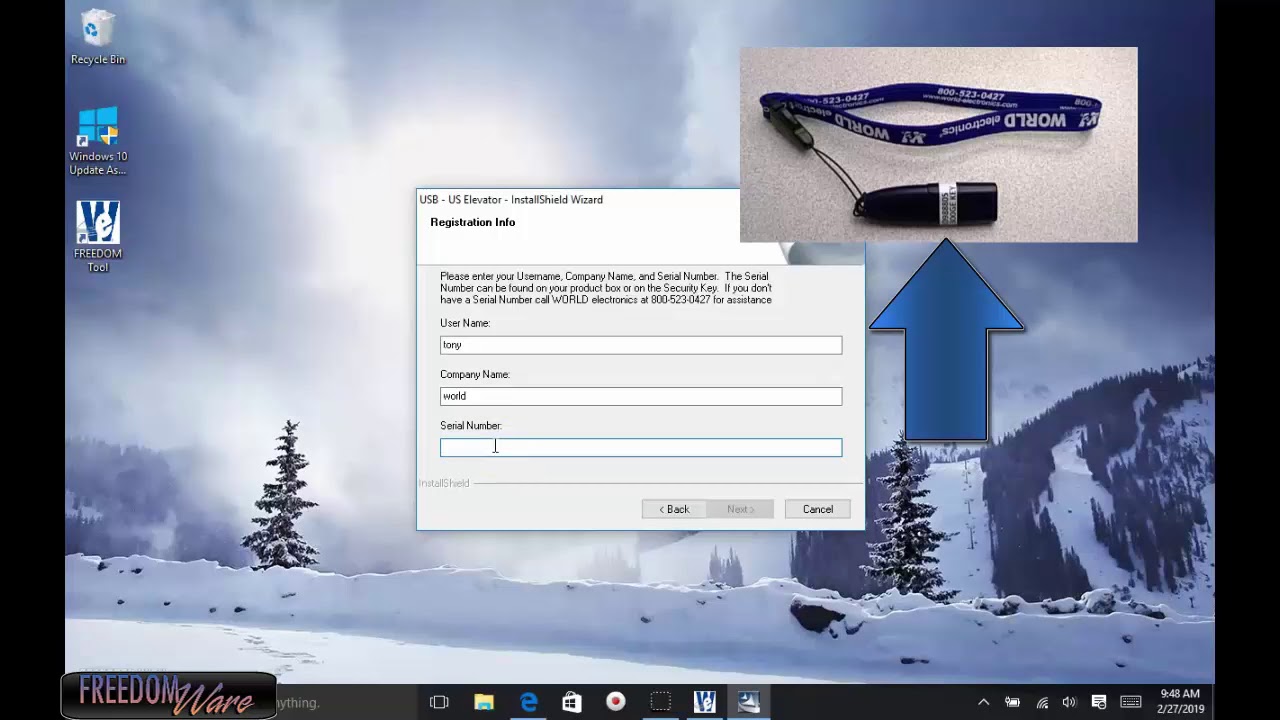Open the Microsoft Store taskbar icon
The width and height of the screenshot is (1280, 720).
572,702
